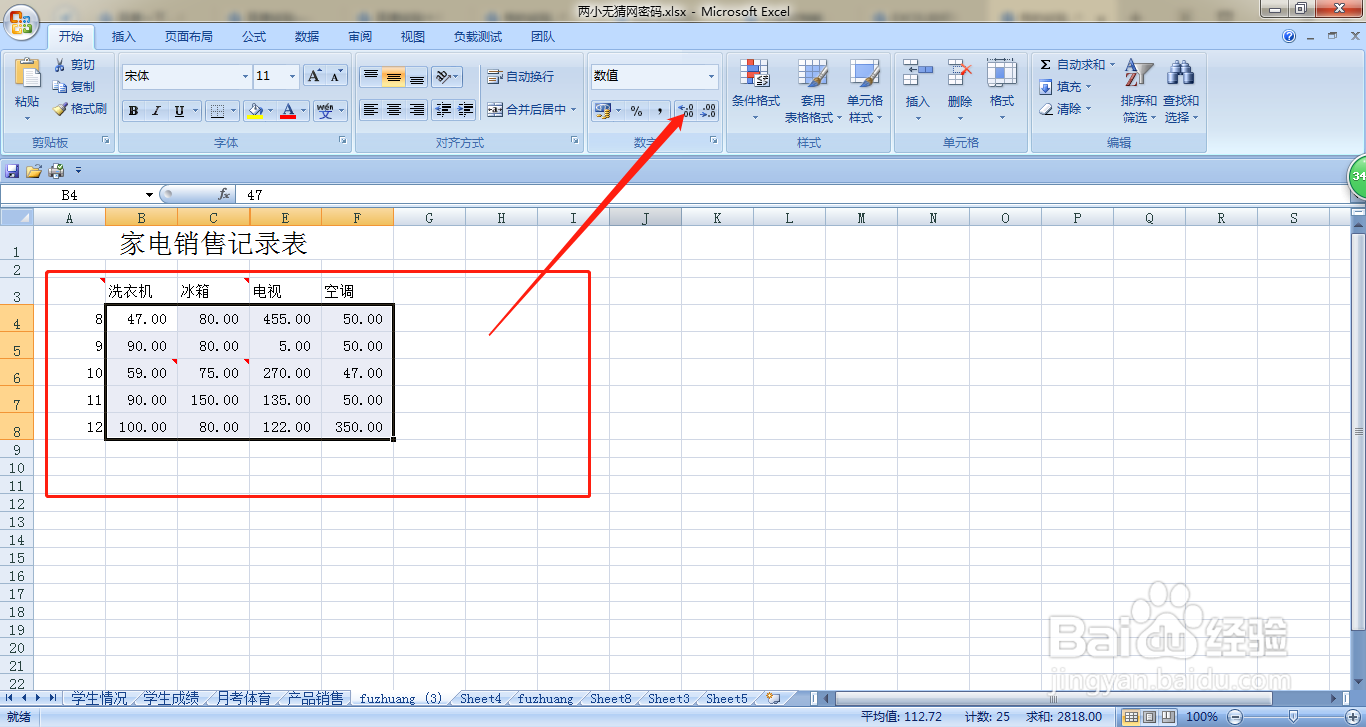Image resolution: width=1366 pixels, height=727 pixels.
Task: Select Page Layout view in the status bar
Action: (1150, 717)
